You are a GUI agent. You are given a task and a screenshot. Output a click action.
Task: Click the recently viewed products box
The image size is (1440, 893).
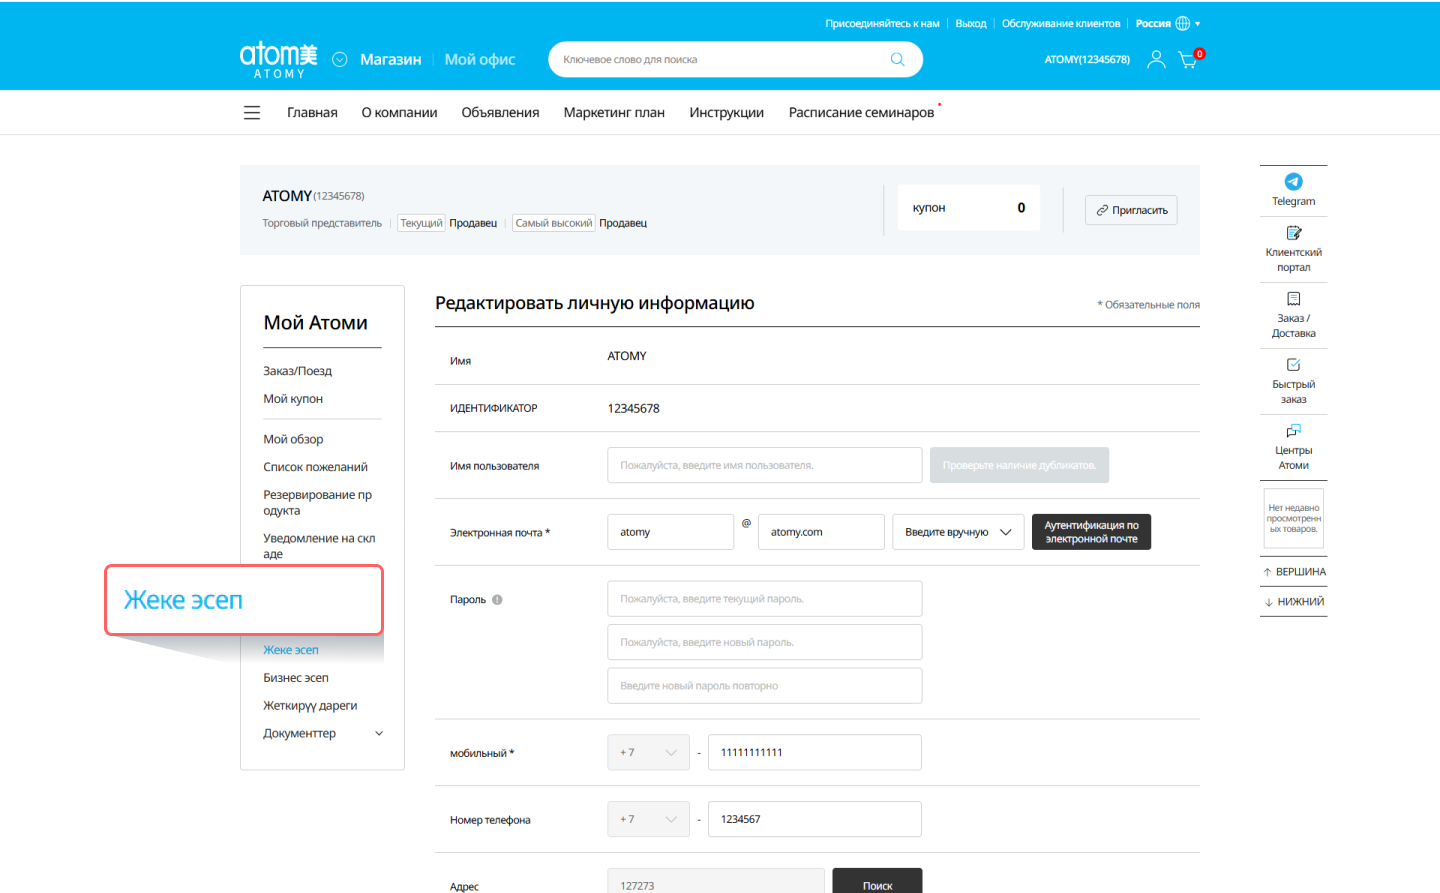(x=1293, y=518)
